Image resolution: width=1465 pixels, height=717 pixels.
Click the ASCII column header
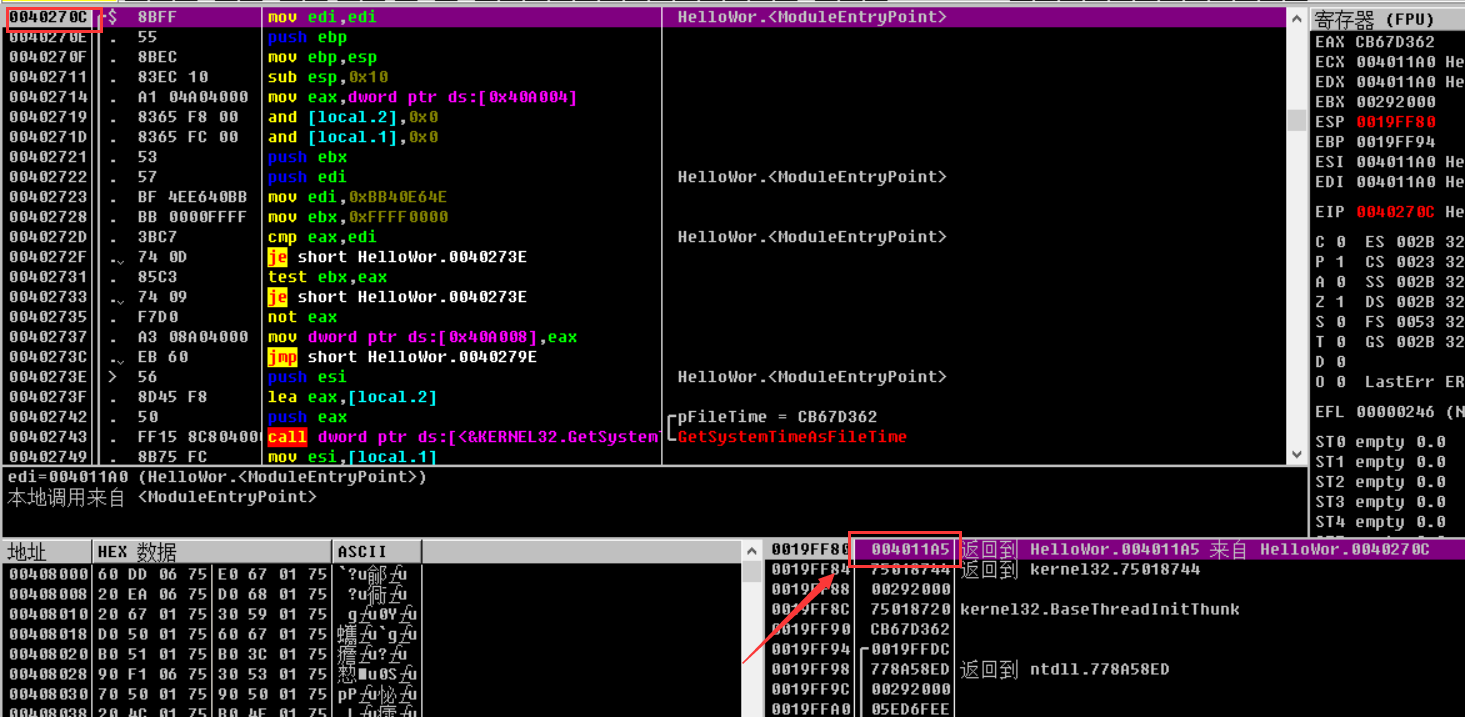tap(377, 551)
